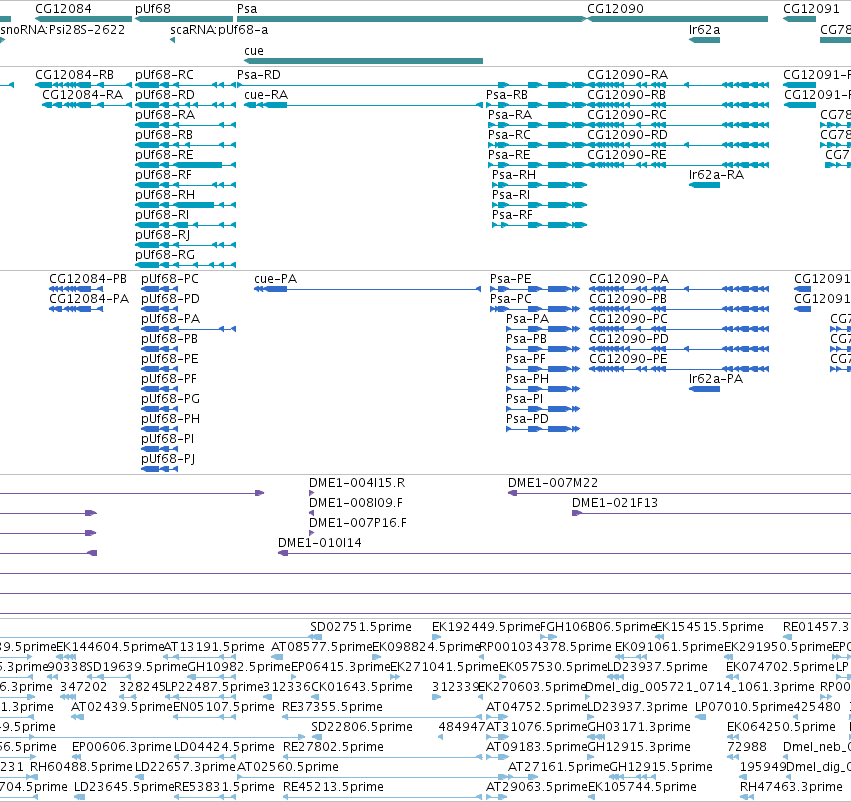Click protein label Psa-PE
This screenshot has height=802, width=851.
click(x=511, y=278)
